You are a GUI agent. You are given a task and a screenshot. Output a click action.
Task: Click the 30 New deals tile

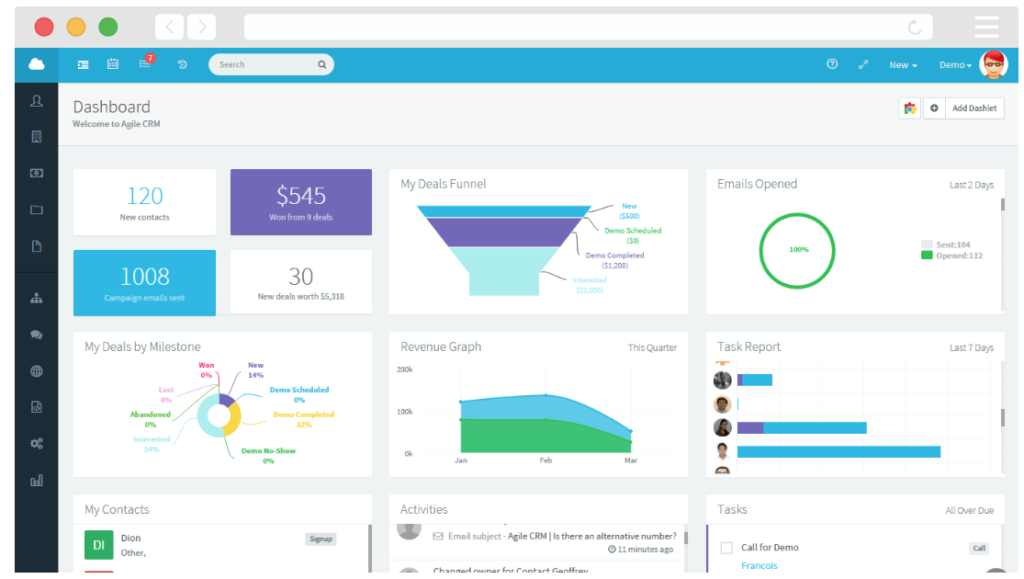(301, 283)
